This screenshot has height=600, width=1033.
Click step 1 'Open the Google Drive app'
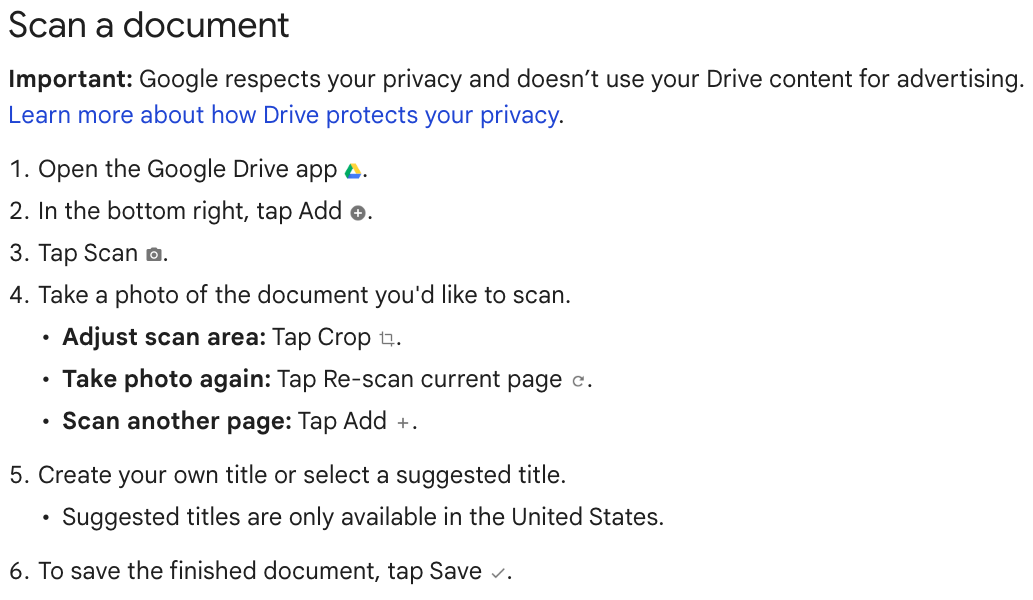pos(188,169)
